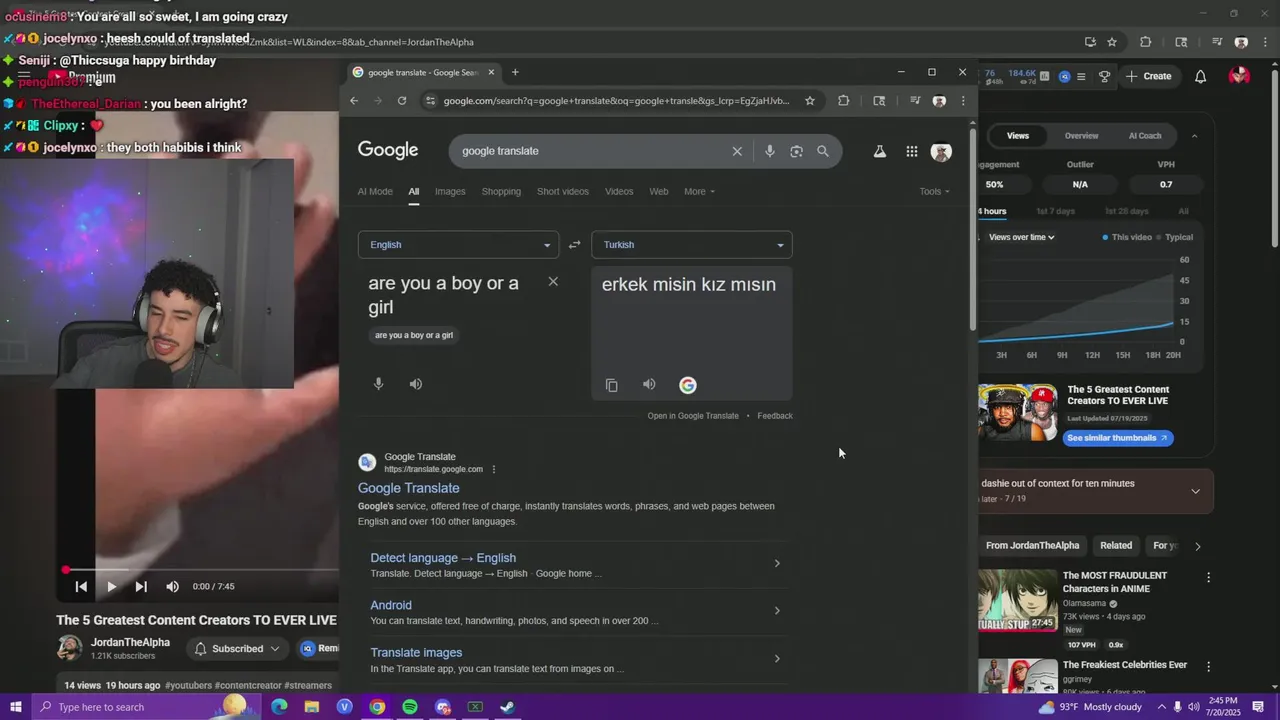The image size is (1280, 720).
Task: Skip to next video in player
Action: point(141,587)
